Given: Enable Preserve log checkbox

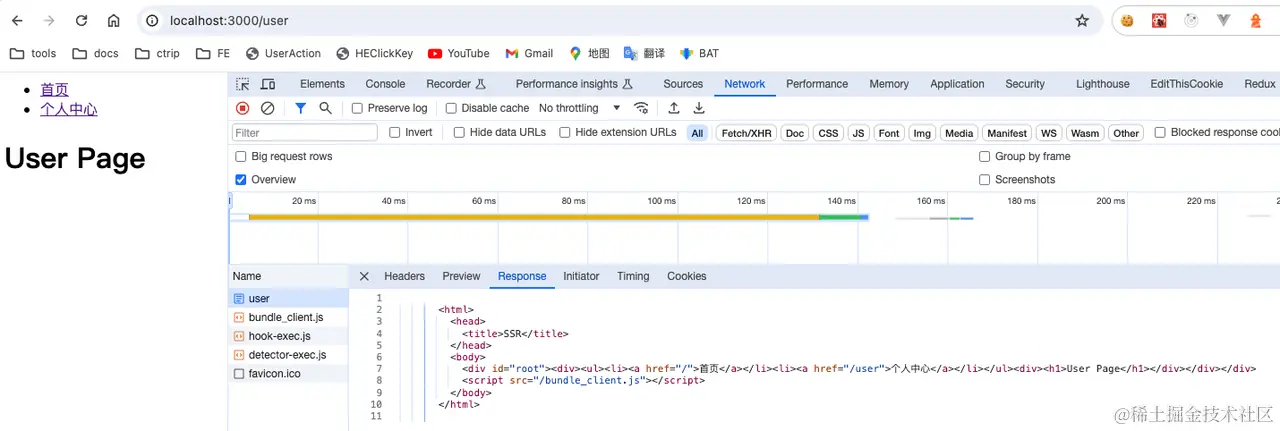Looking at the screenshot, I should (x=357, y=108).
